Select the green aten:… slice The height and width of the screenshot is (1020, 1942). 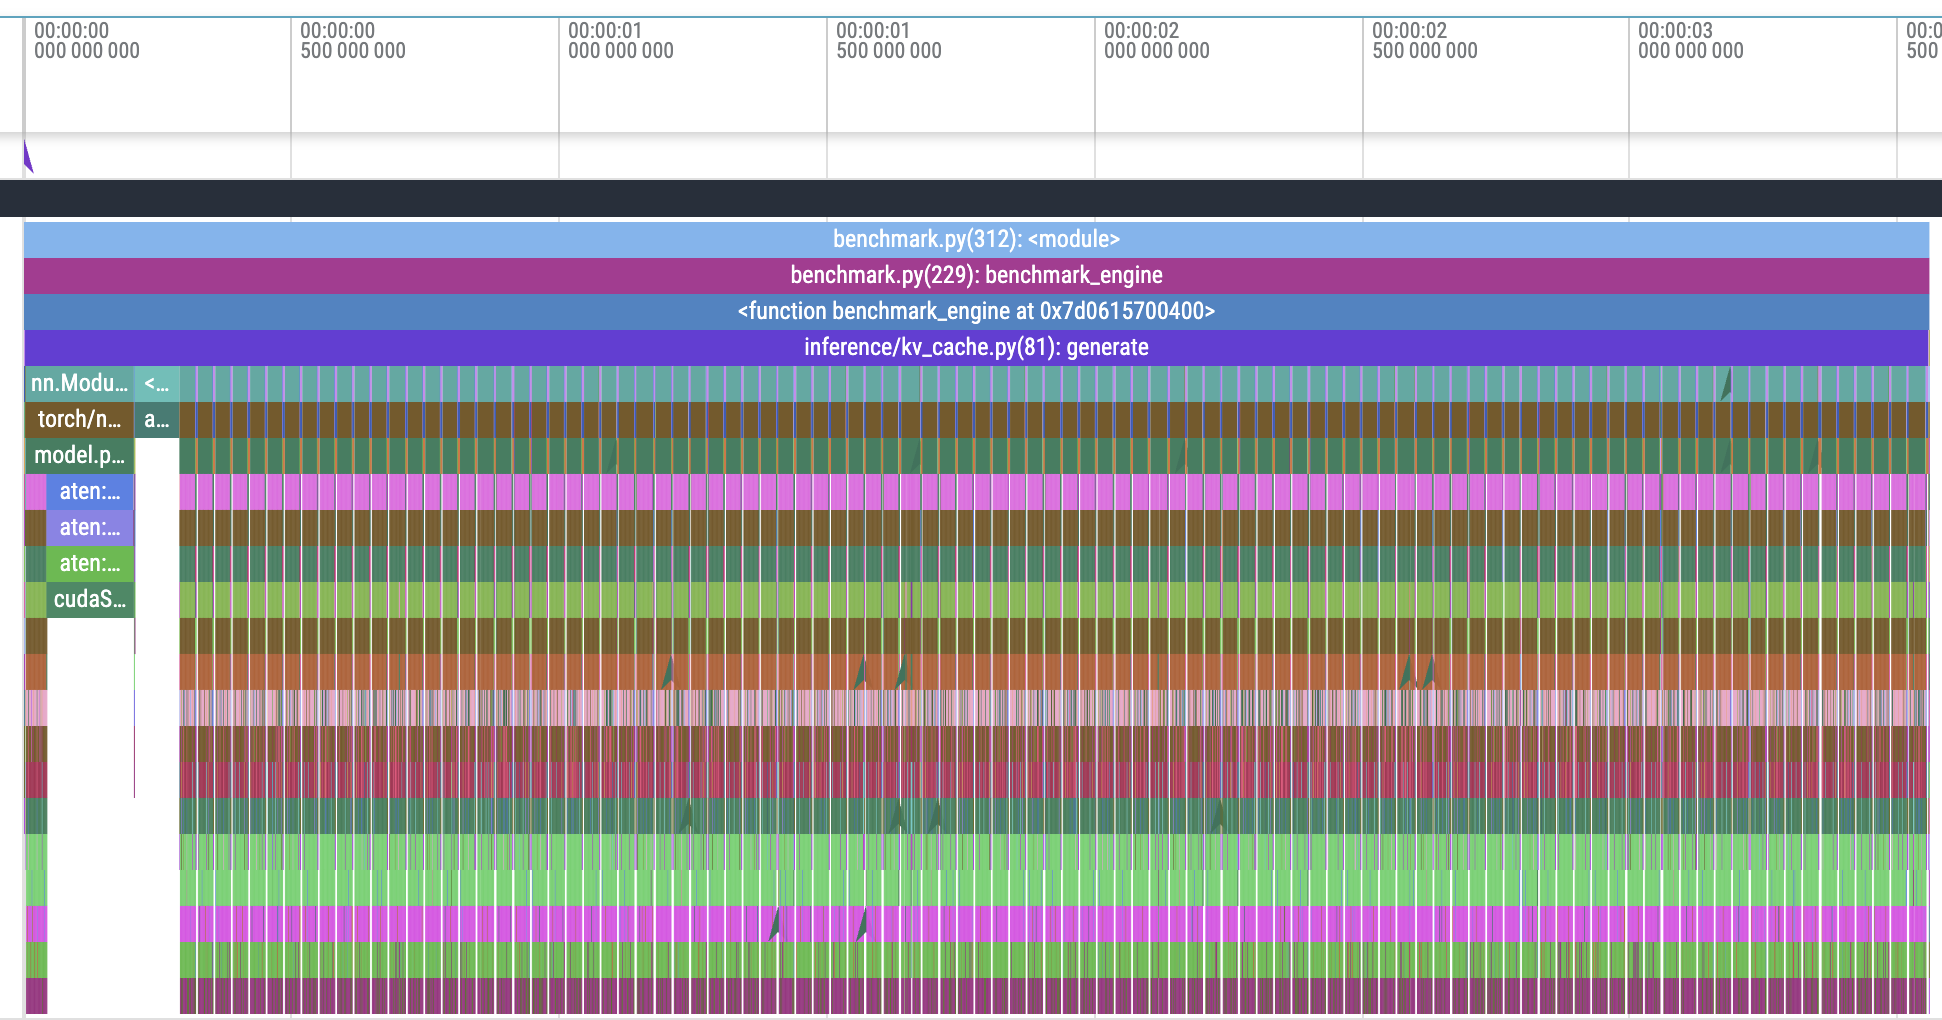point(90,564)
